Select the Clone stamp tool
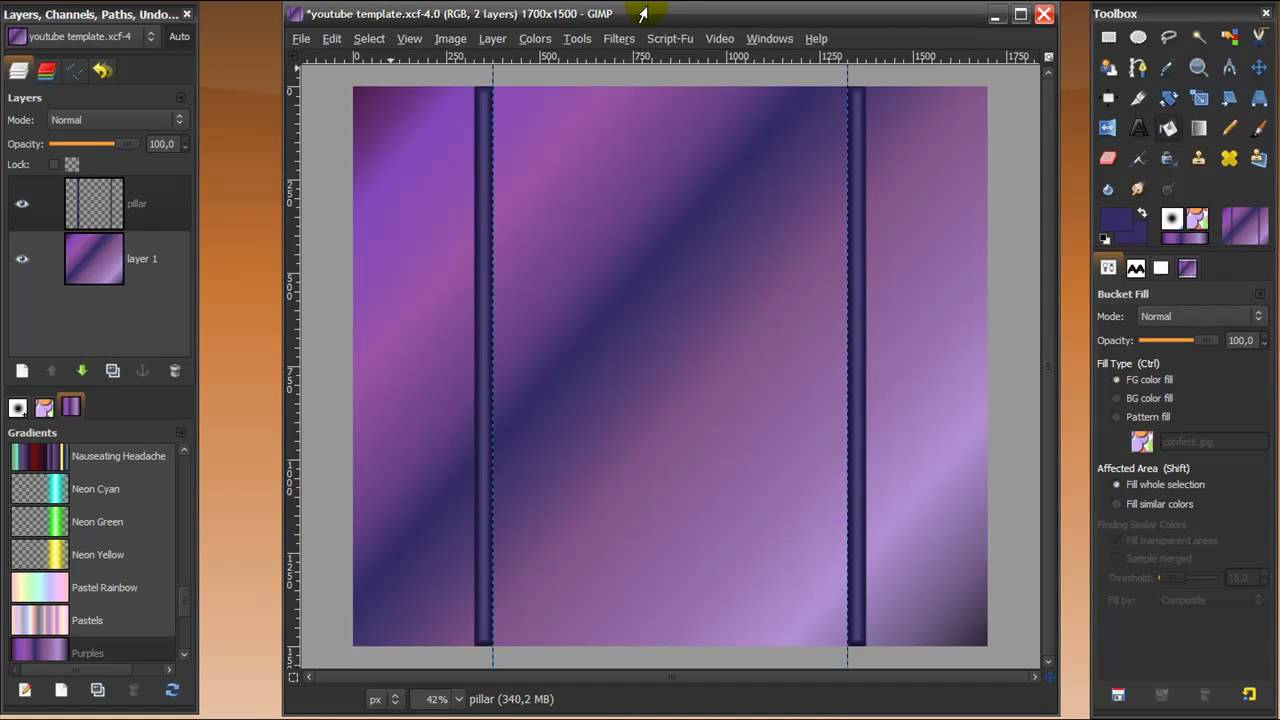The image size is (1280, 720). coord(1199,158)
